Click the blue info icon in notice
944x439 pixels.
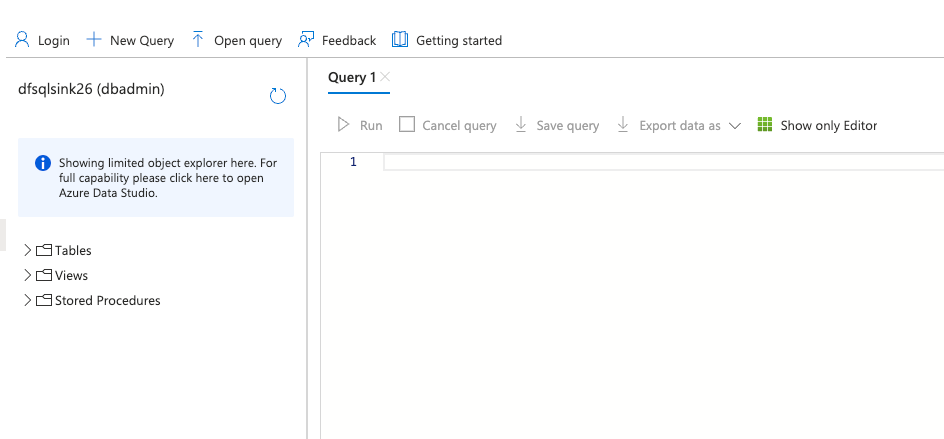pyautogui.click(x=43, y=163)
